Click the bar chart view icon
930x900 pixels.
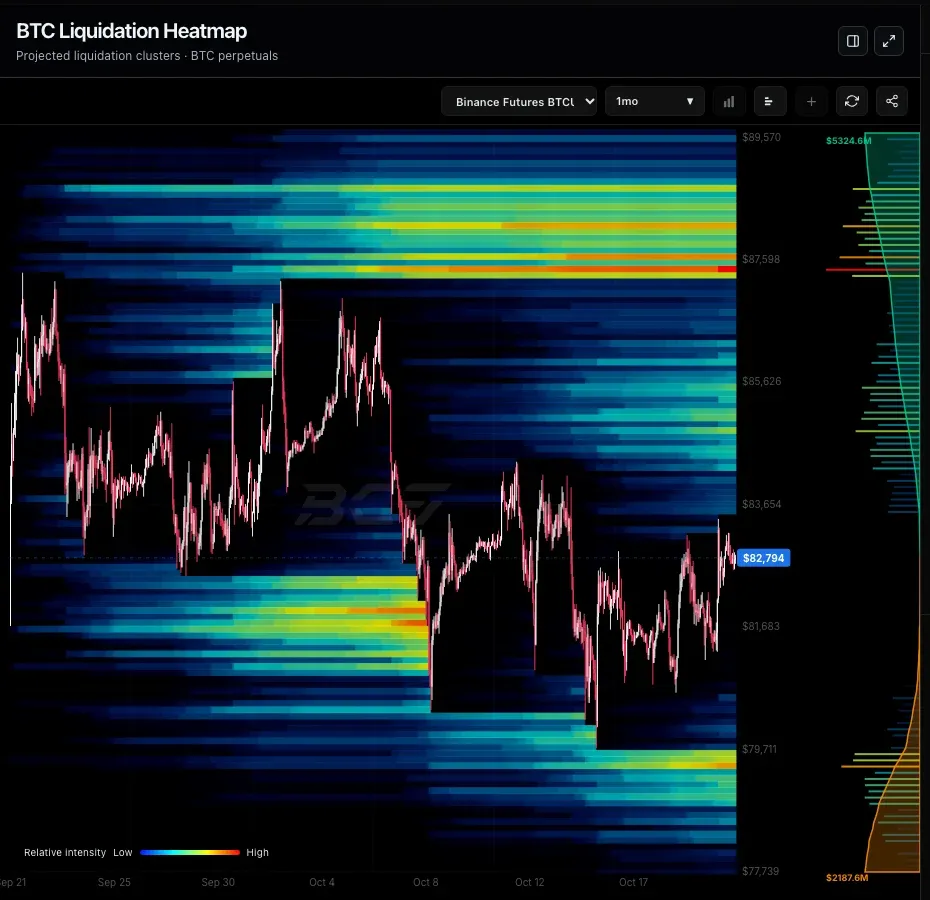[729, 101]
